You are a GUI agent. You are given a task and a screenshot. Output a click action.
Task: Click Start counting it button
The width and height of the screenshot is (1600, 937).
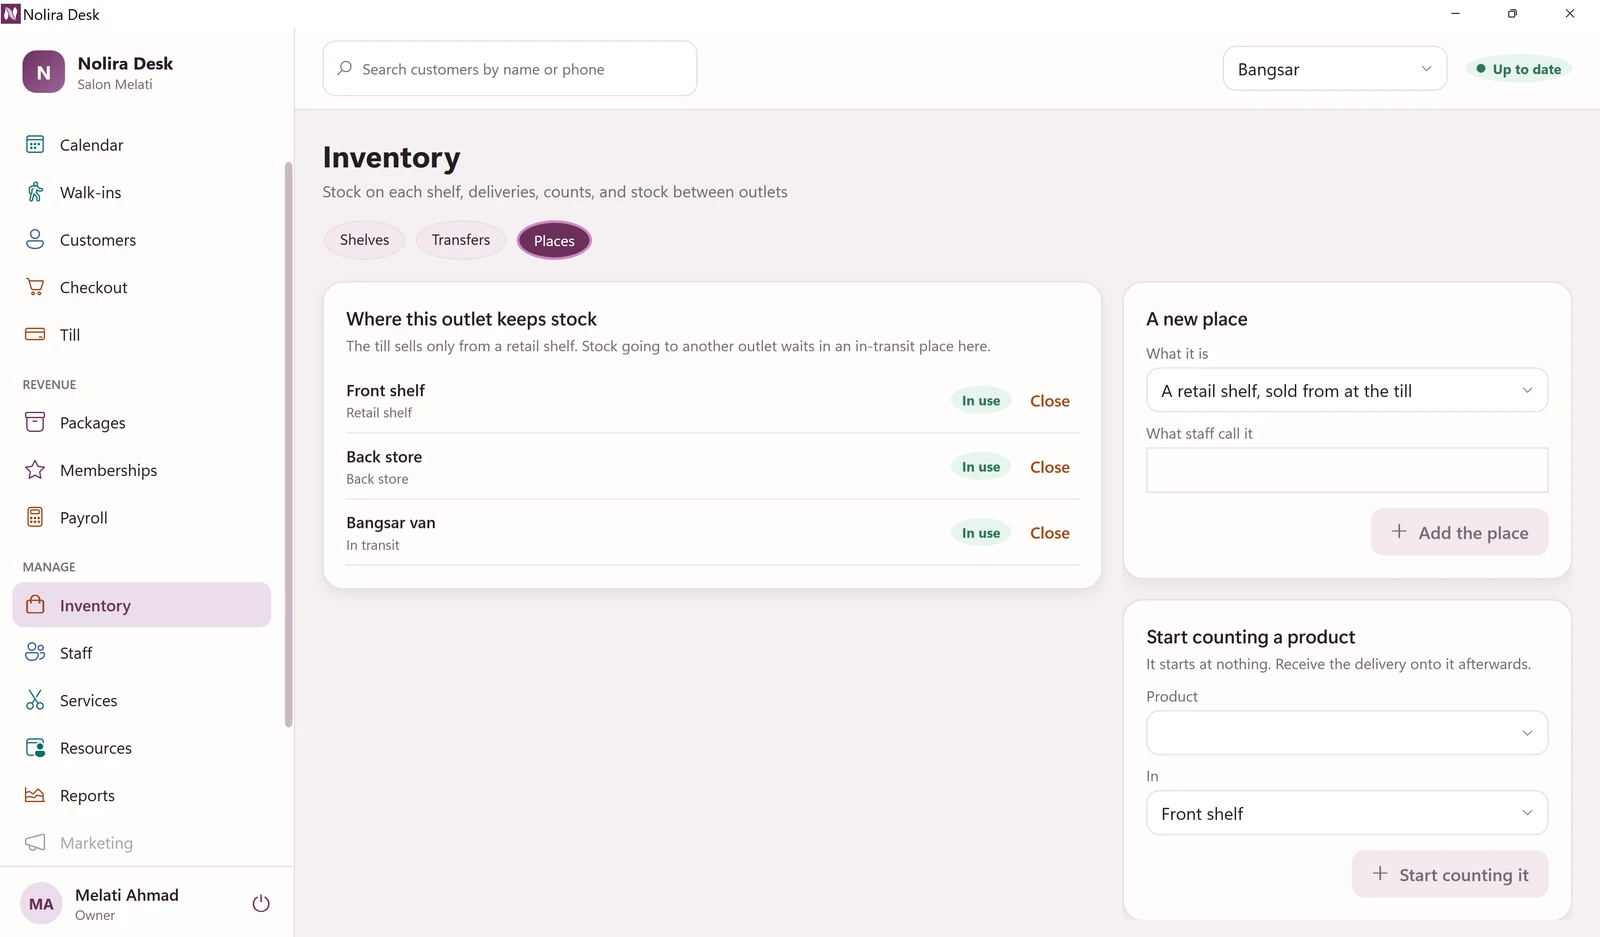[x=1450, y=874]
